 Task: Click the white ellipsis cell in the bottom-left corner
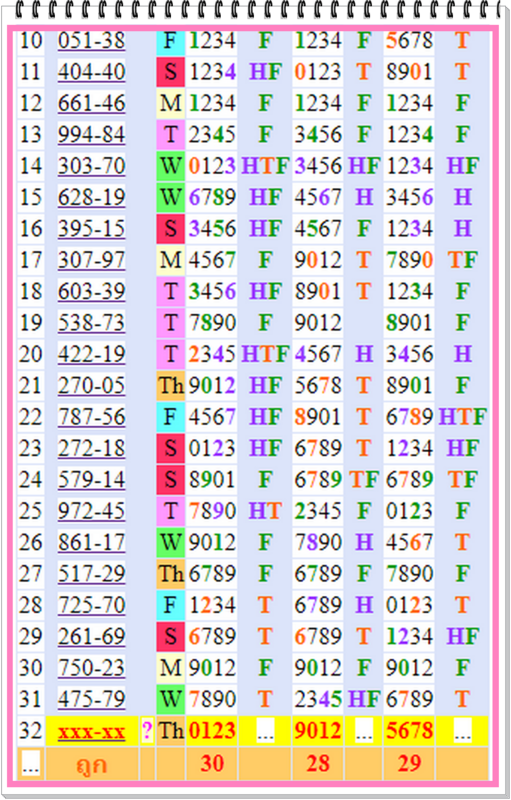(x=31, y=764)
